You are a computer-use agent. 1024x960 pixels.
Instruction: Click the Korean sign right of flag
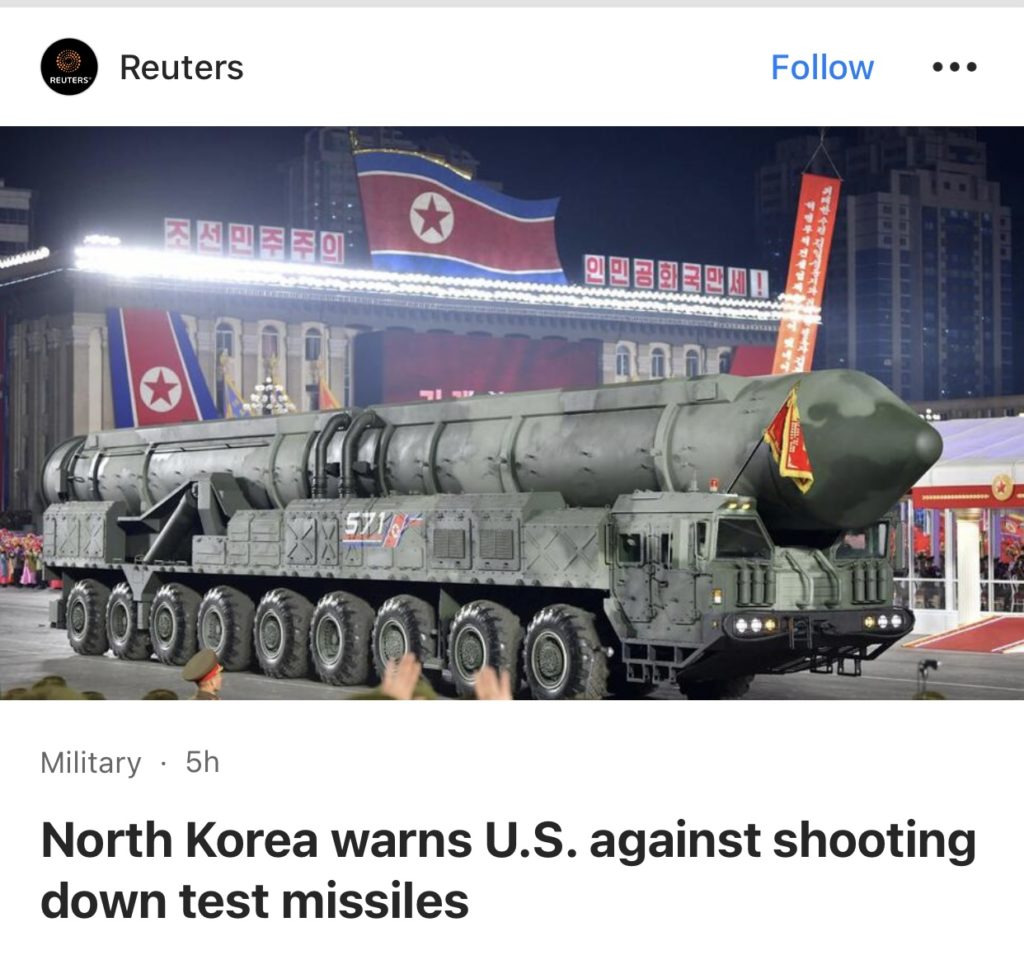coord(676,276)
